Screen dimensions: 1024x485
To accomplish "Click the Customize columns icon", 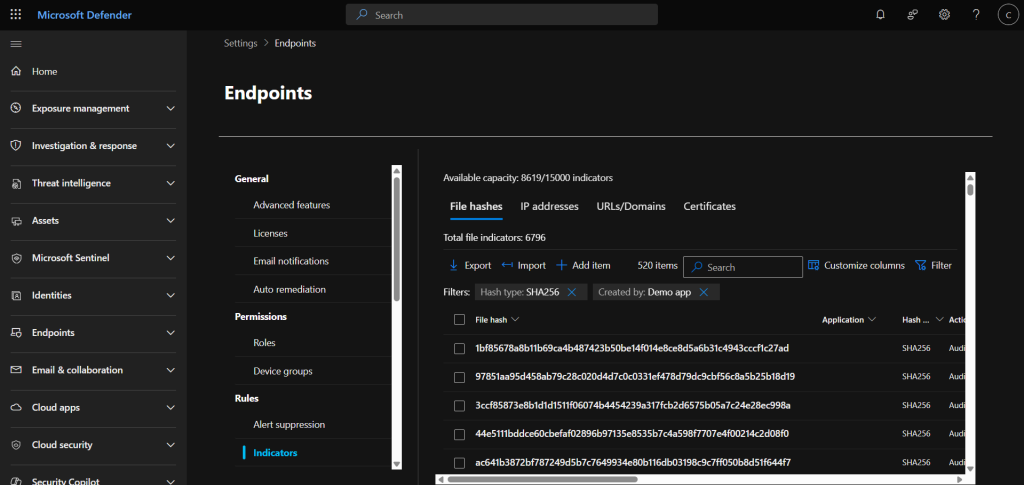I will click(x=813, y=265).
